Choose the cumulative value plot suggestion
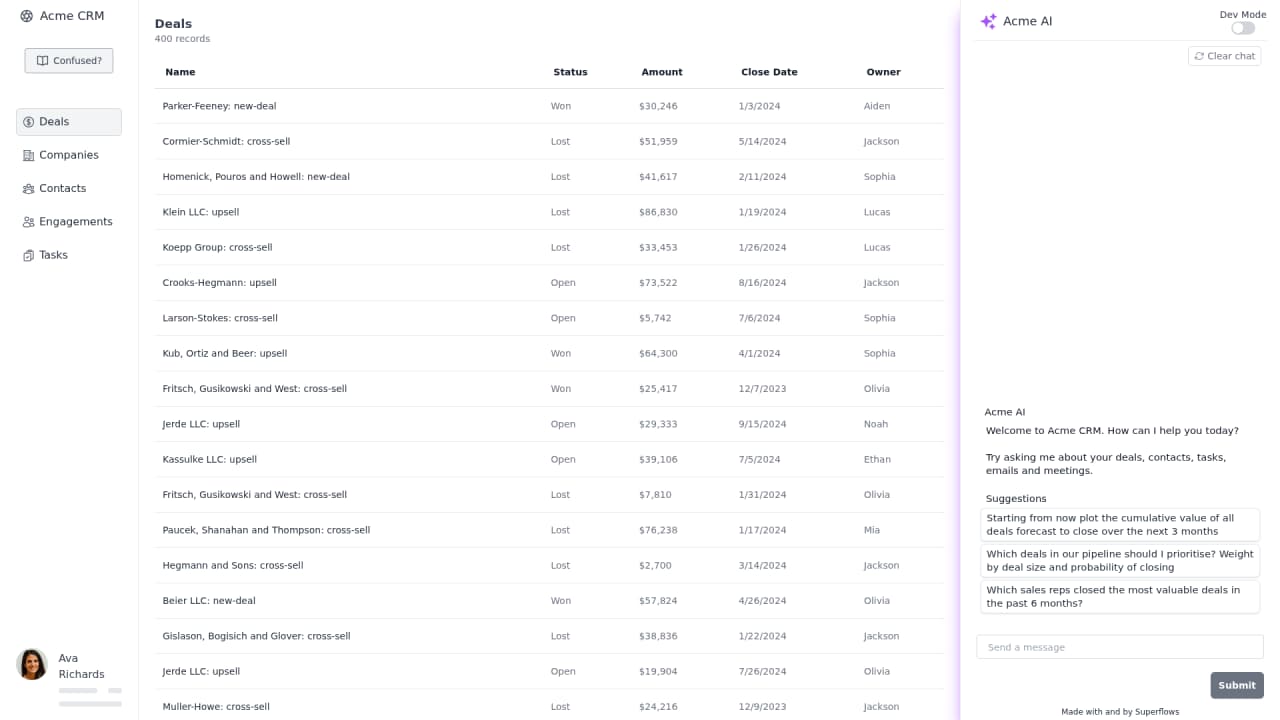The height and width of the screenshot is (720, 1280). pyautogui.click(x=1120, y=525)
